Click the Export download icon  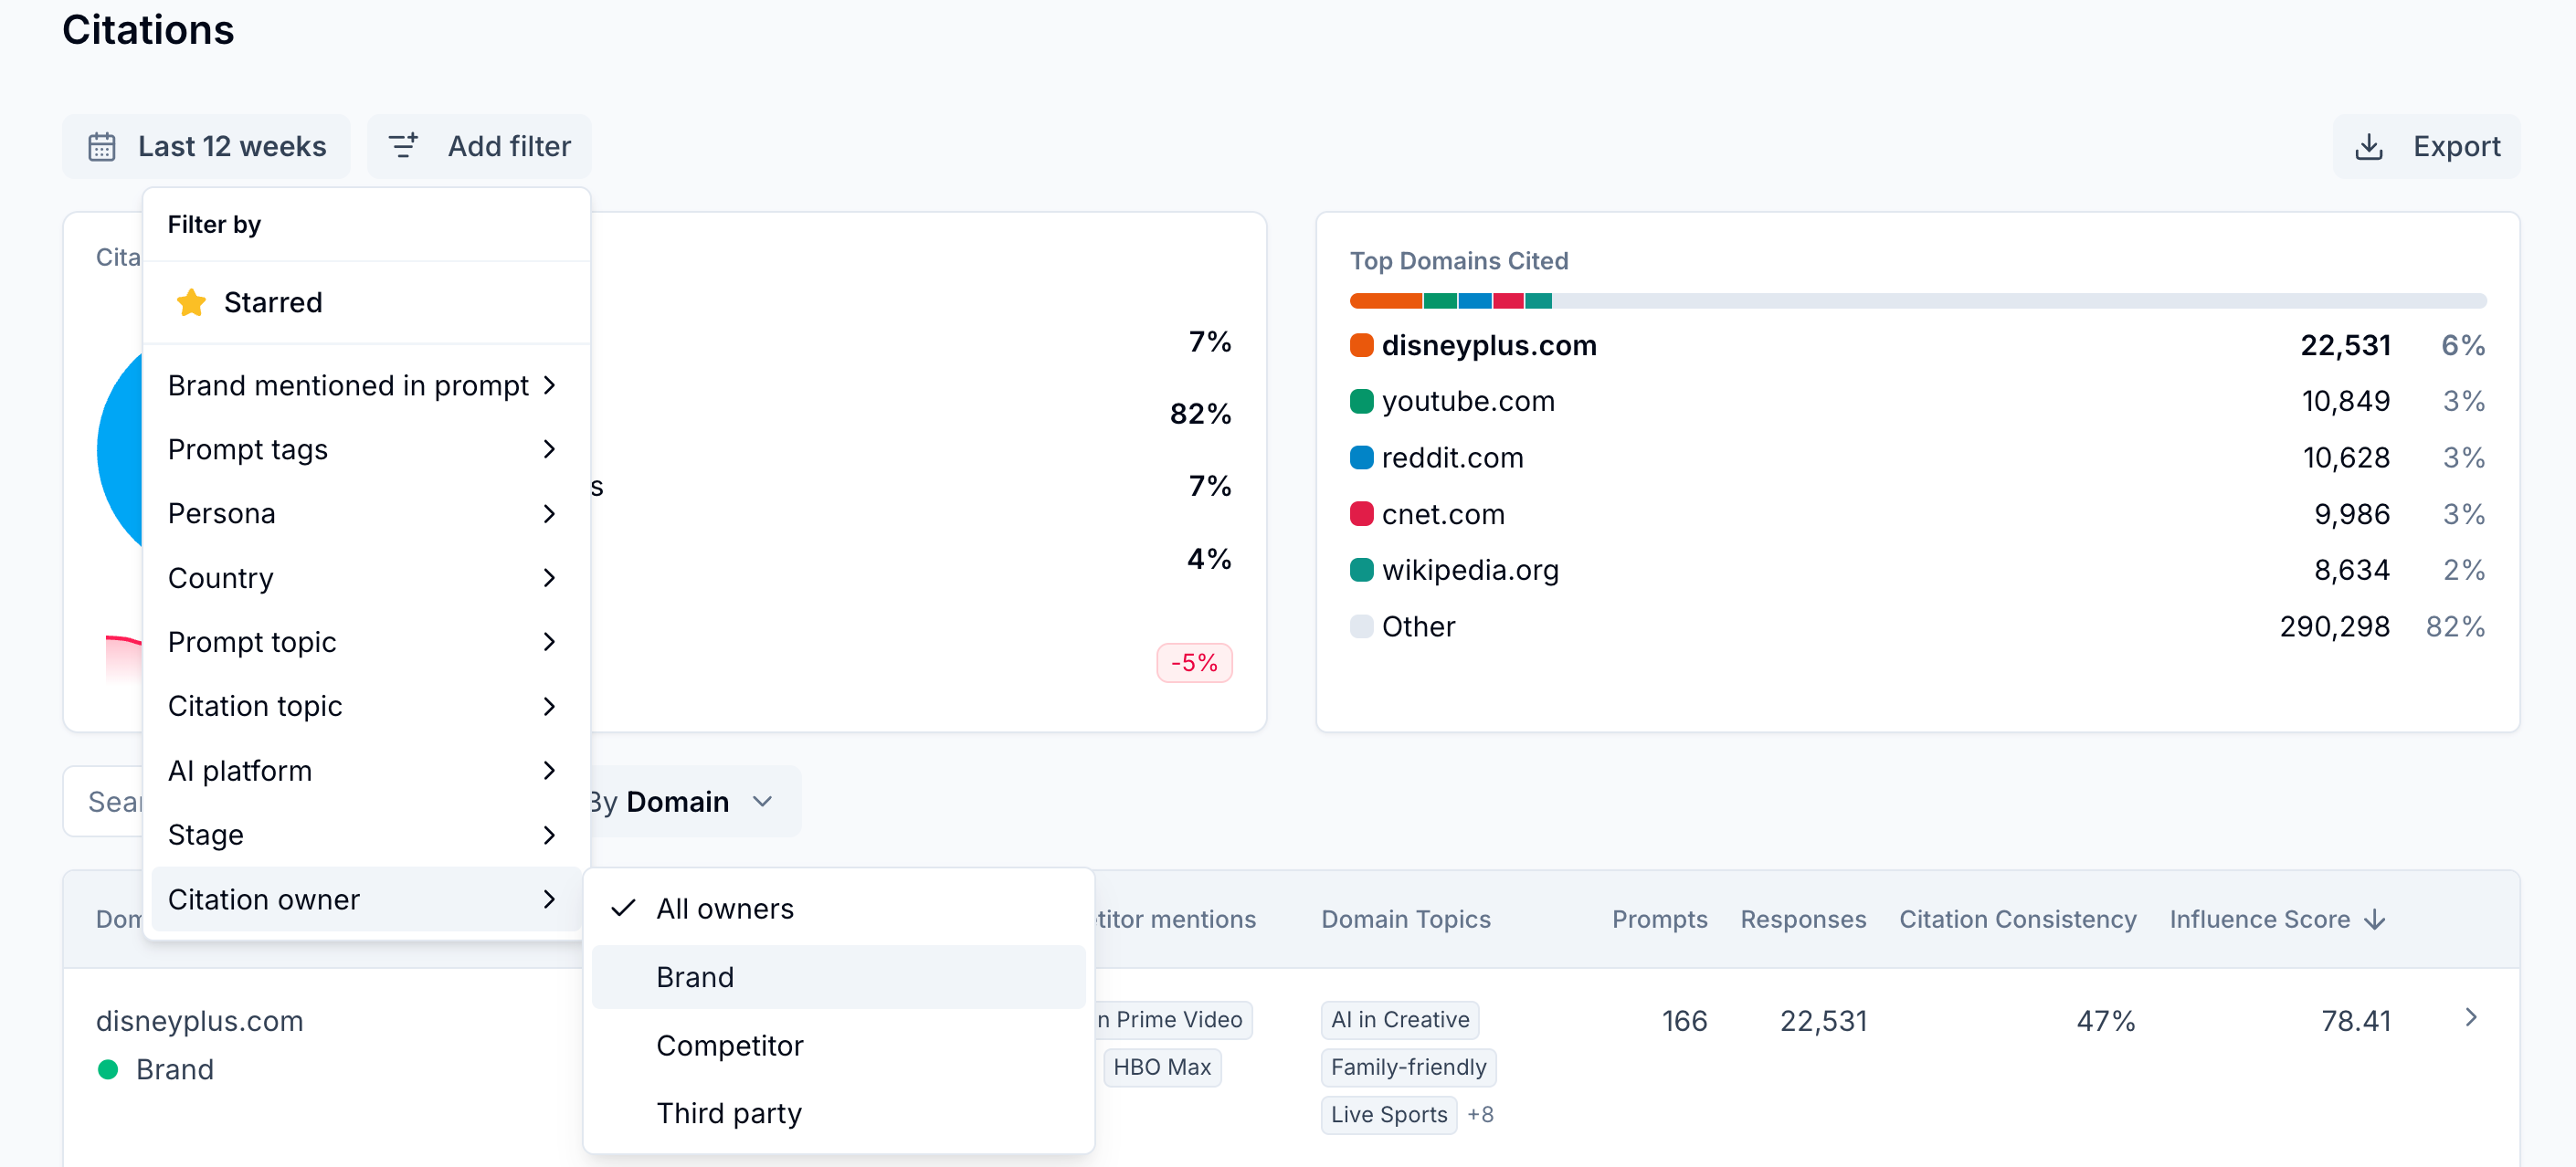2368,147
